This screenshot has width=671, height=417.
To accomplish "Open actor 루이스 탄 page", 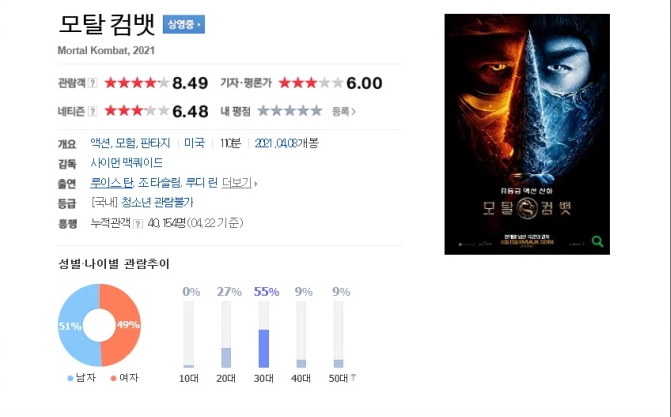I will (112, 183).
